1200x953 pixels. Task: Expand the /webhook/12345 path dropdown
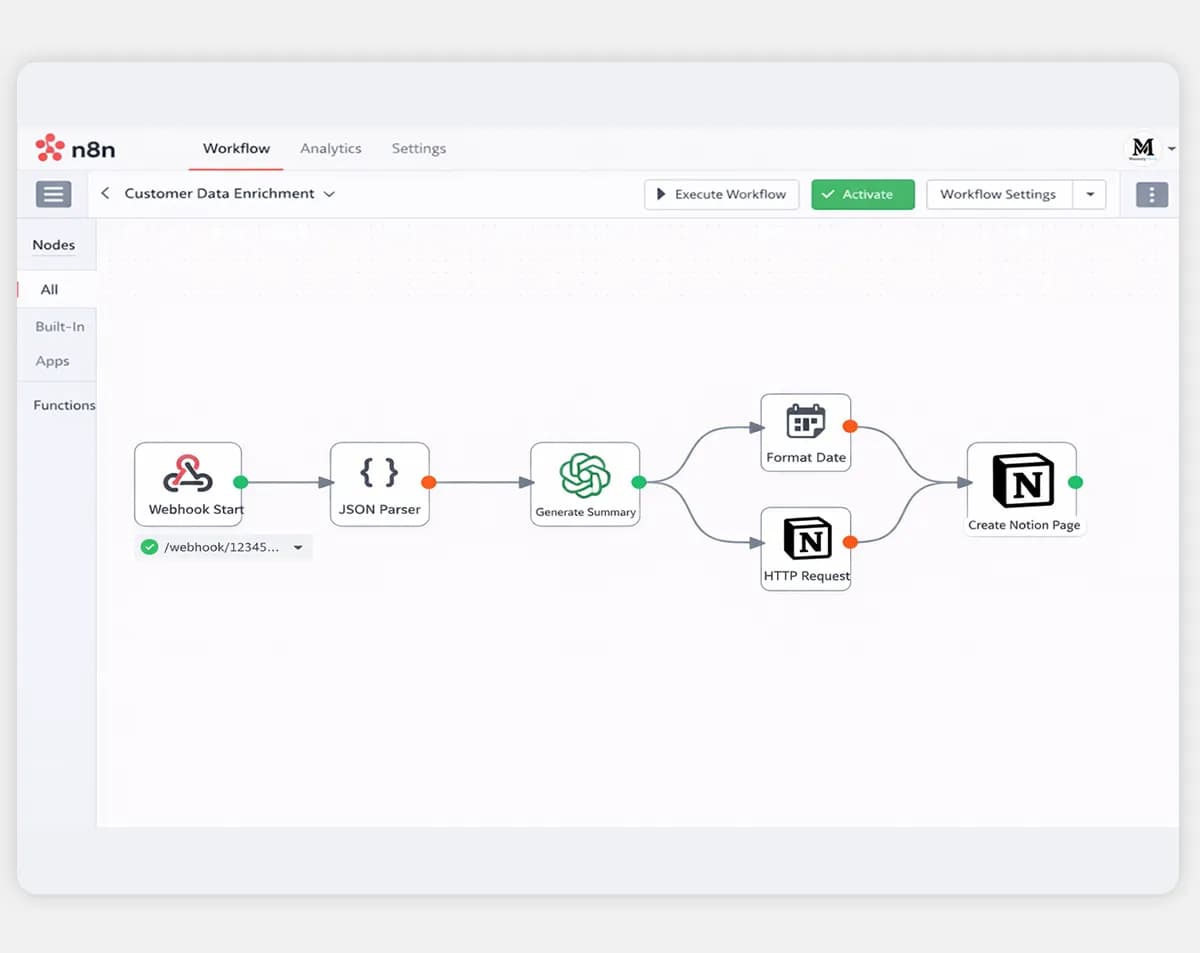click(298, 548)
